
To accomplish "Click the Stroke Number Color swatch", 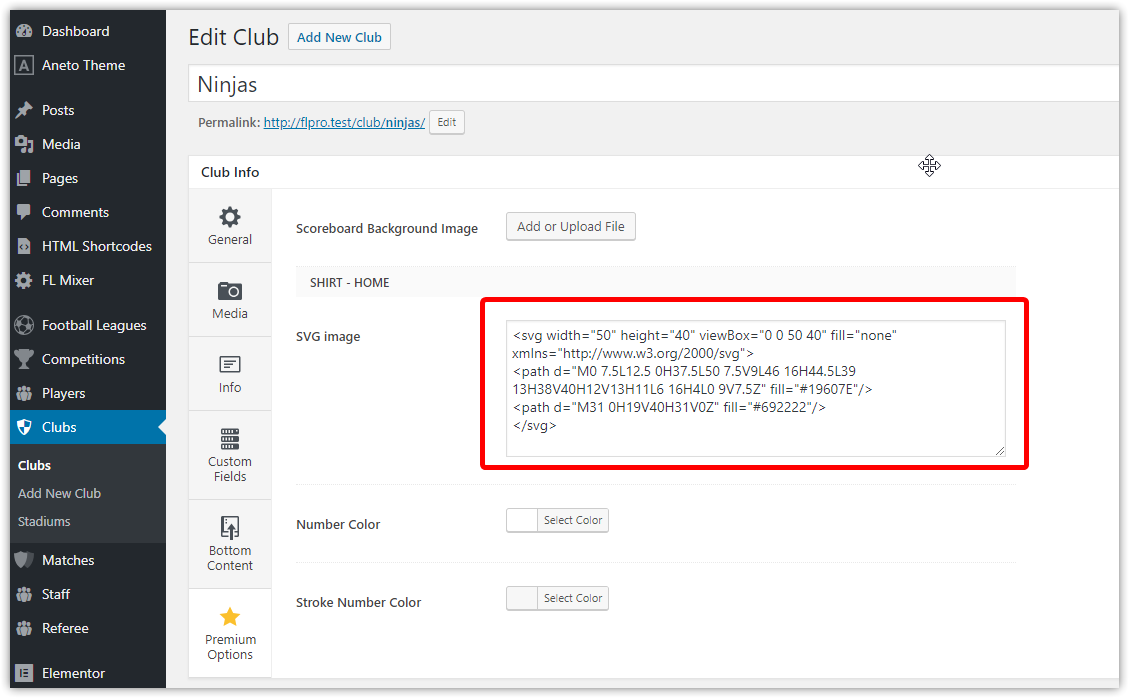I will 522,598.
